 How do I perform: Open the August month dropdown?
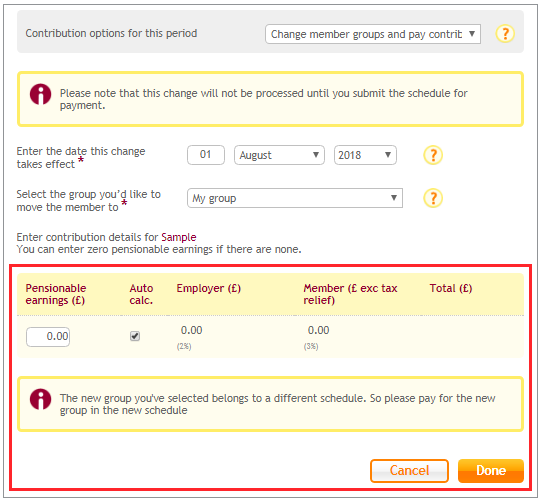(279, 155)
